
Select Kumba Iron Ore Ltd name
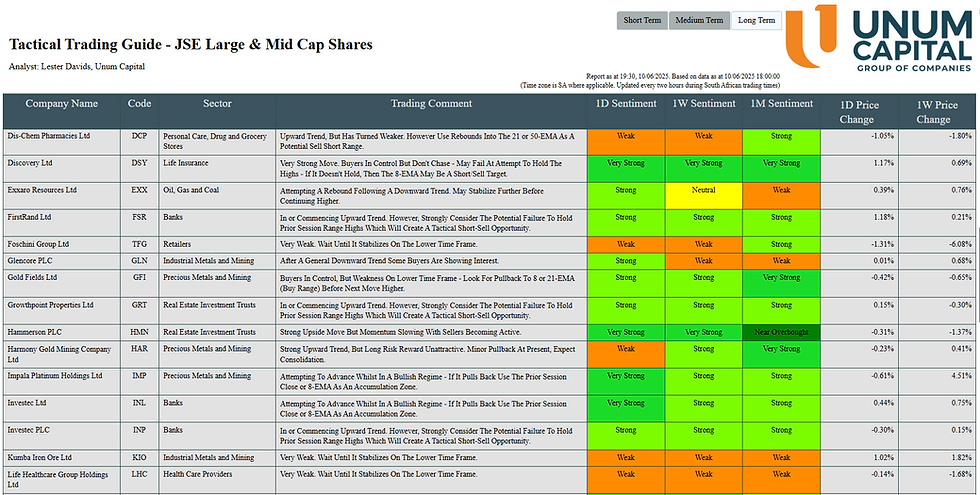click(39, 458)
